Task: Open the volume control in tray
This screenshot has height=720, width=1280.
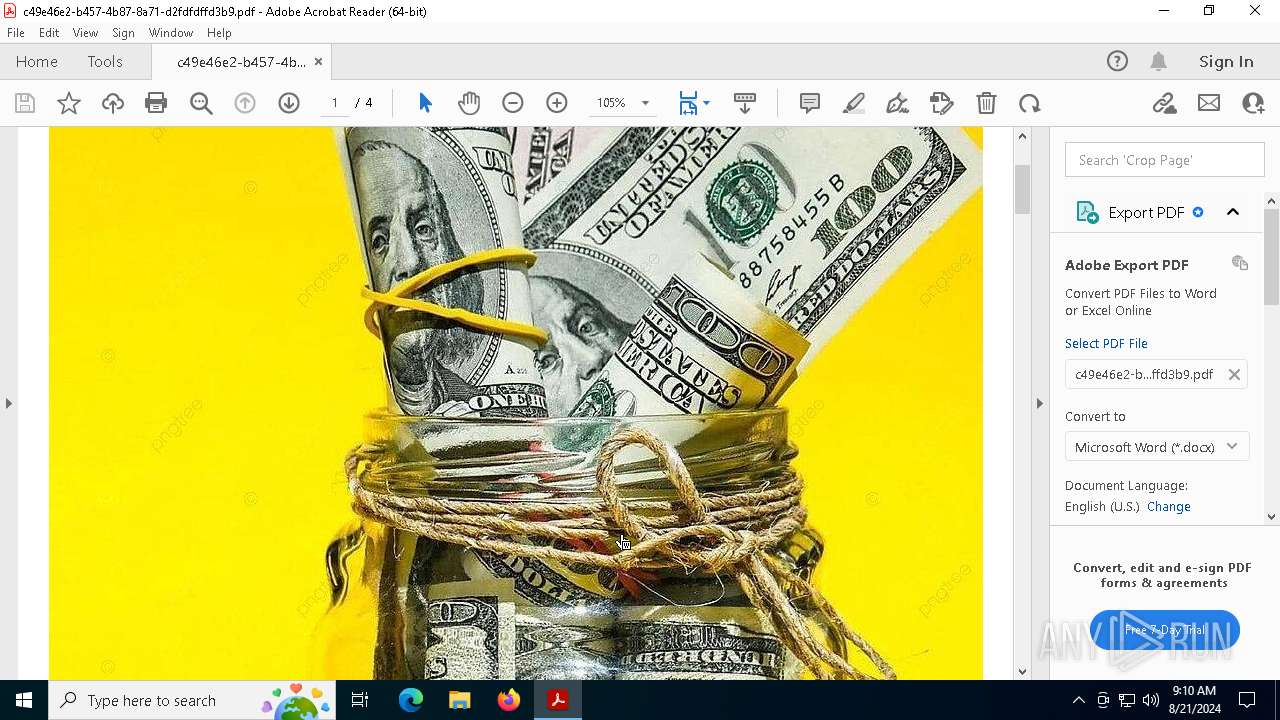Action: point(1151,700)
